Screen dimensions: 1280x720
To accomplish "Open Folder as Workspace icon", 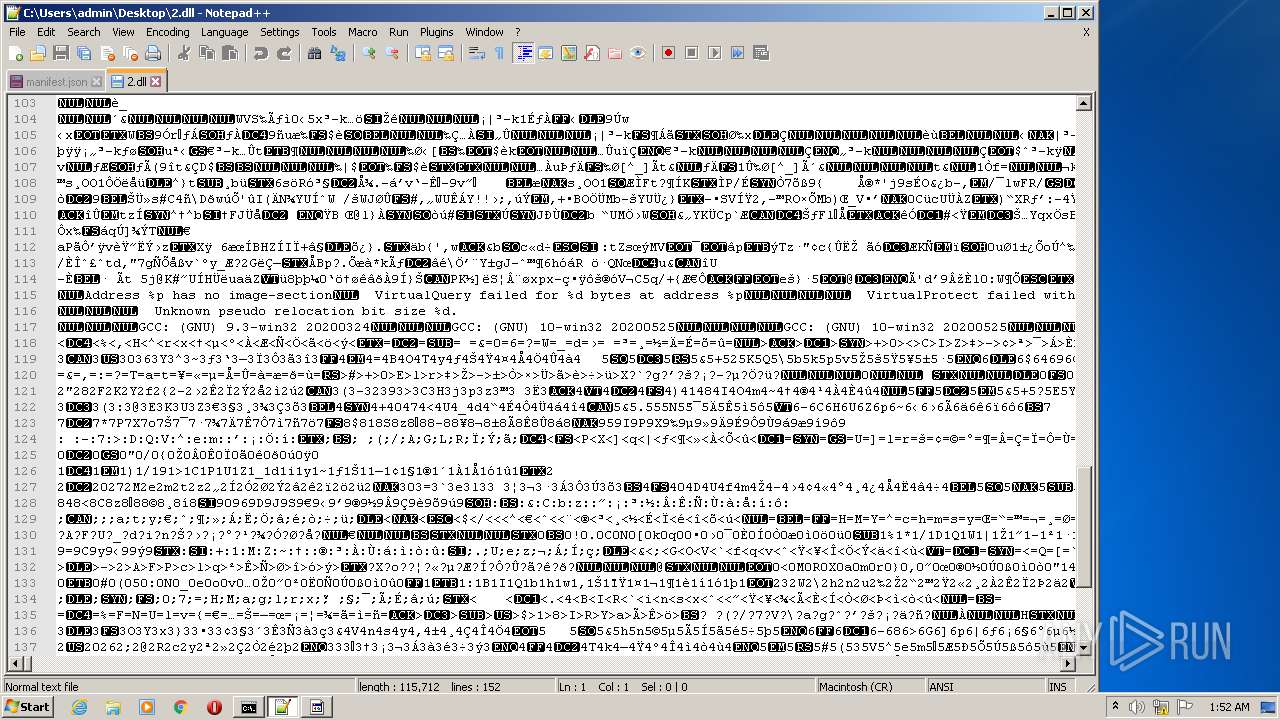I will (614, 53).
